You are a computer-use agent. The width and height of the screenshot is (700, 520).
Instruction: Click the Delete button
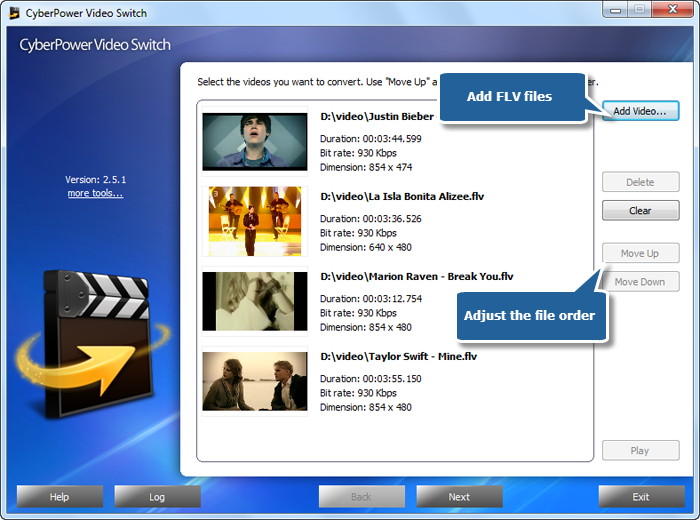[641, 182]
